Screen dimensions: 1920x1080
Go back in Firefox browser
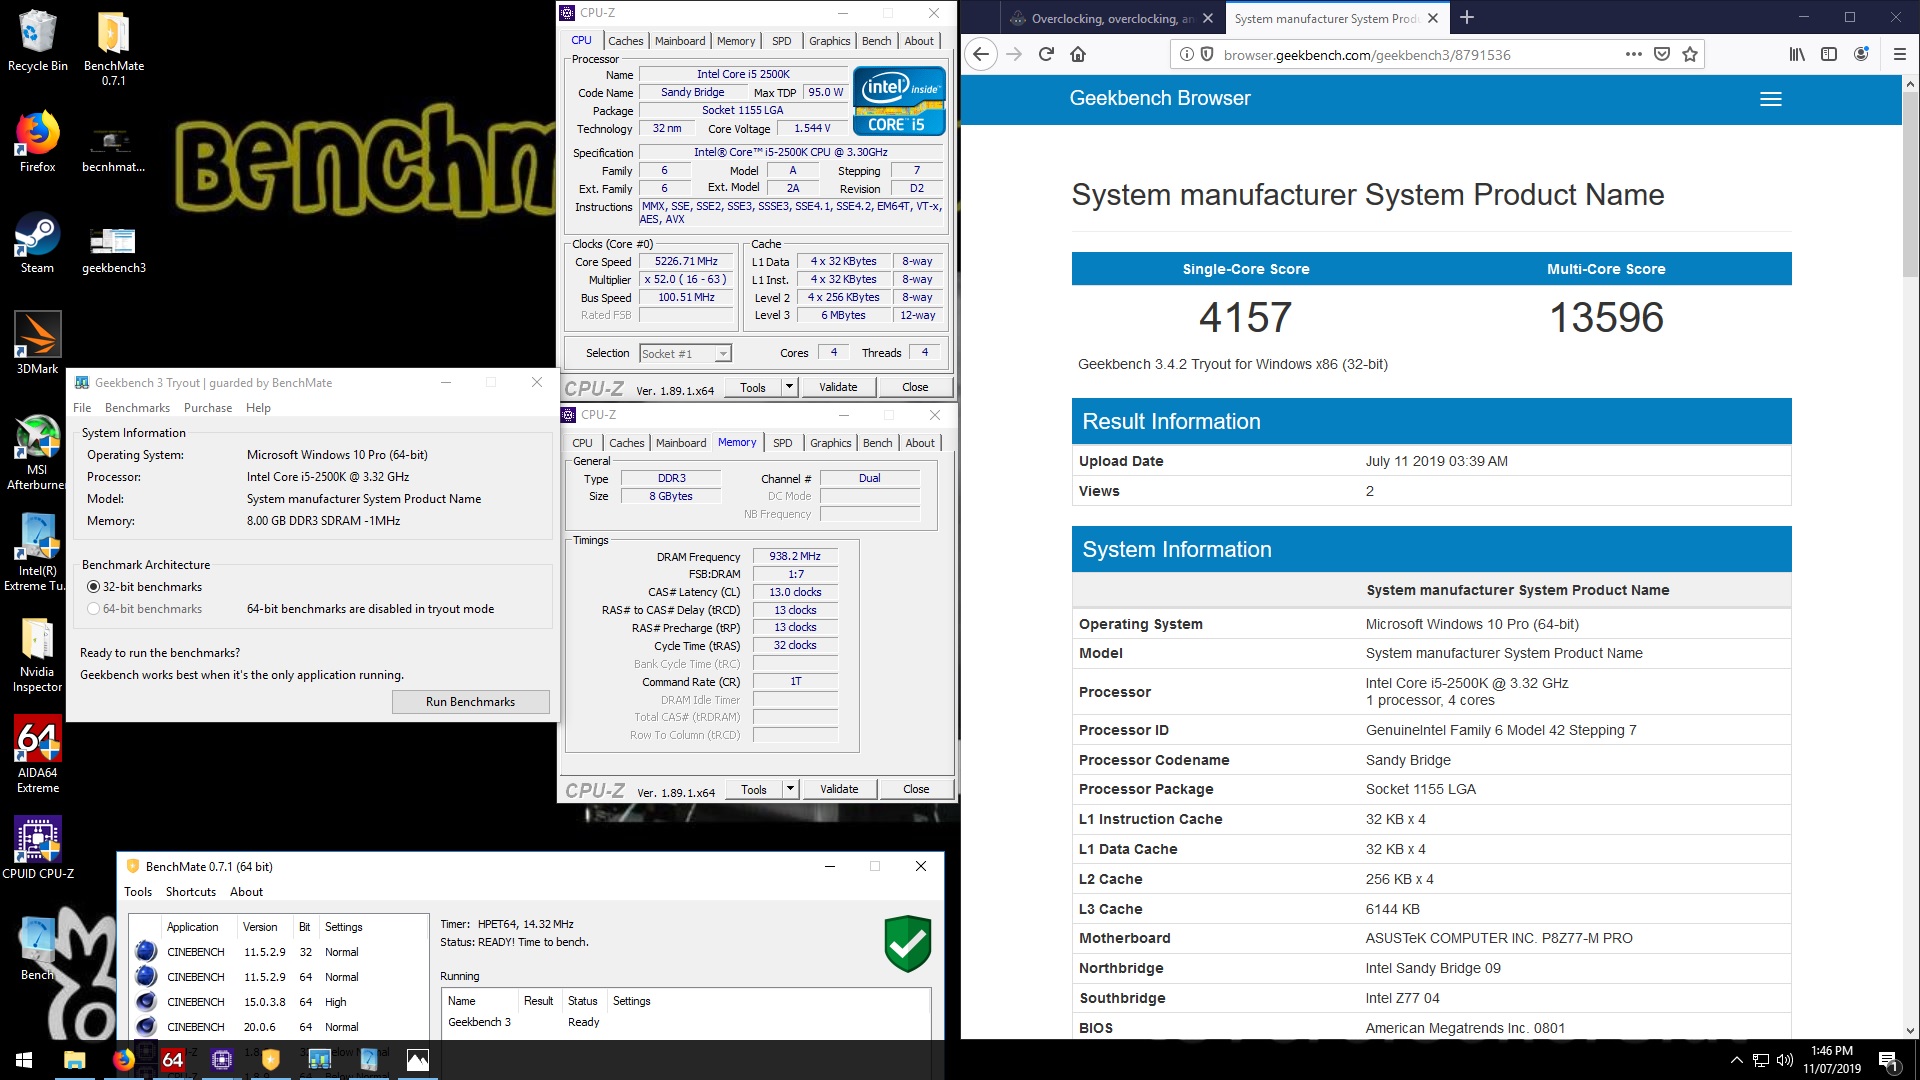tap(981, 54)
